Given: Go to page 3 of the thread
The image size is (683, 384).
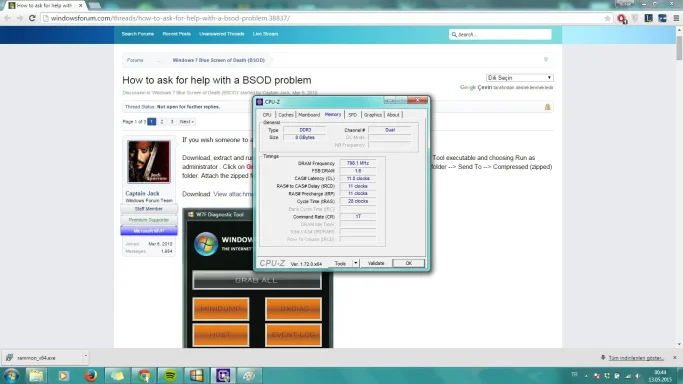Looking at the screenshot, I should point(172,122).
